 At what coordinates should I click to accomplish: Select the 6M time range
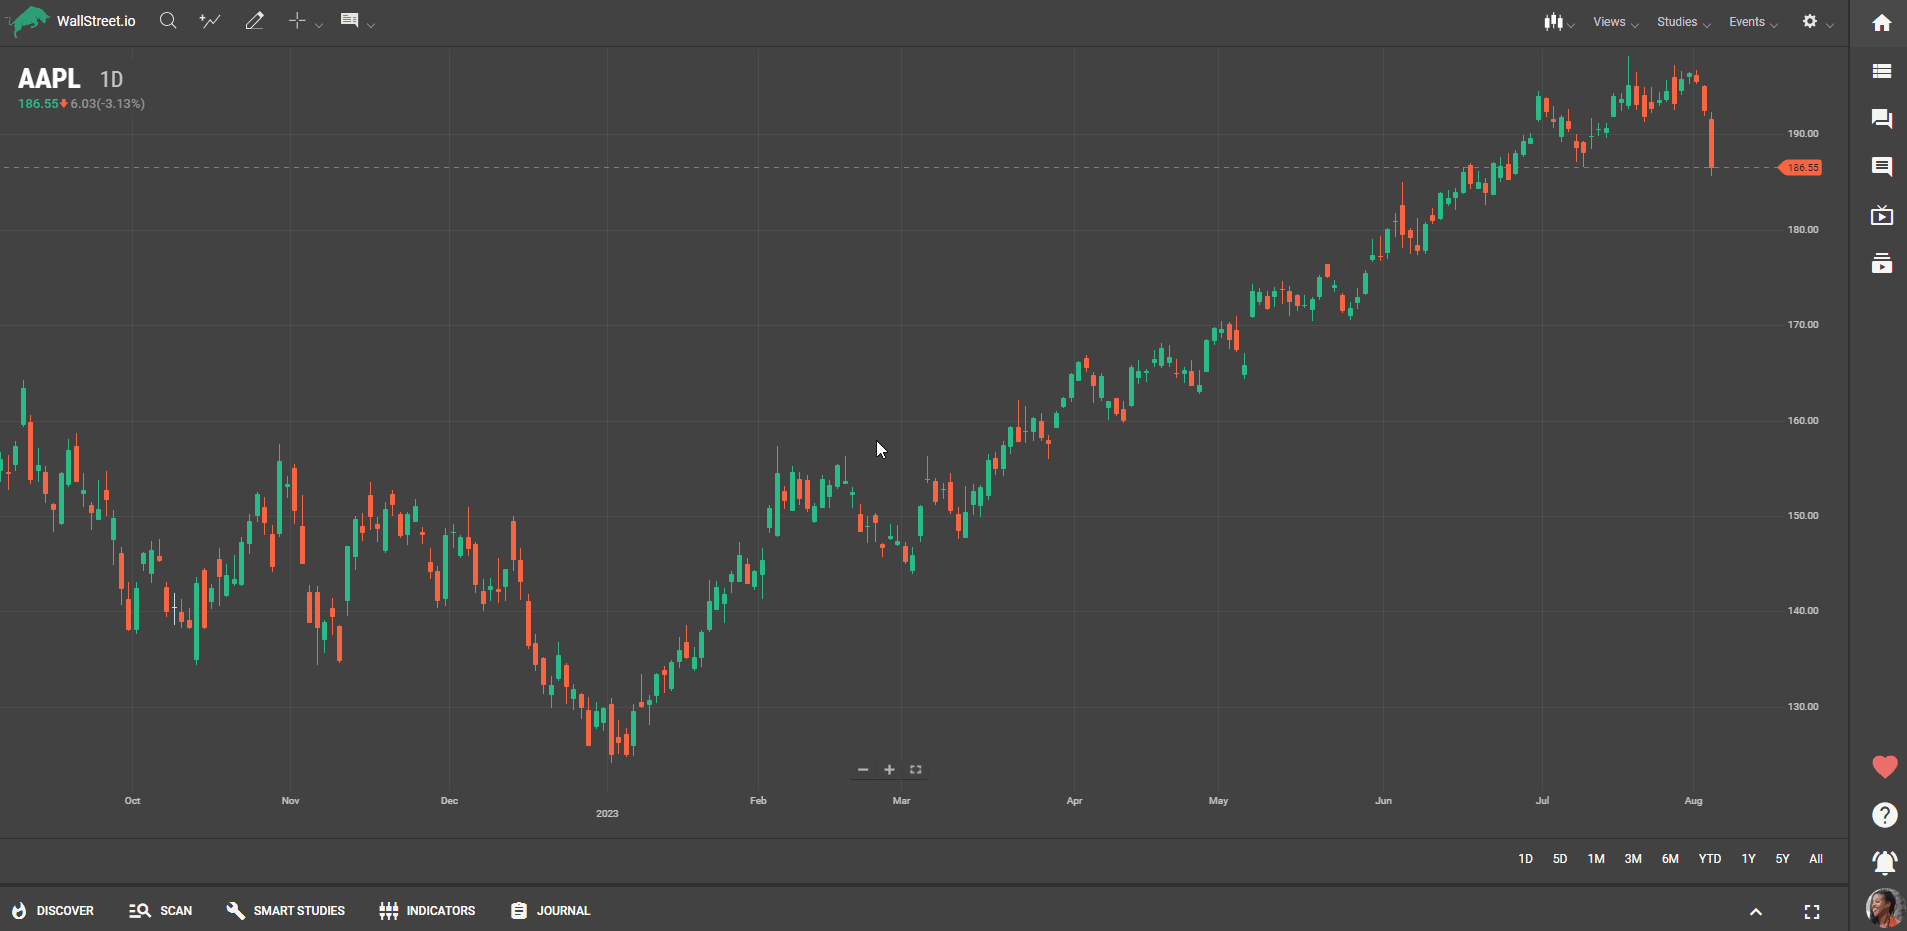point(1670,859)
